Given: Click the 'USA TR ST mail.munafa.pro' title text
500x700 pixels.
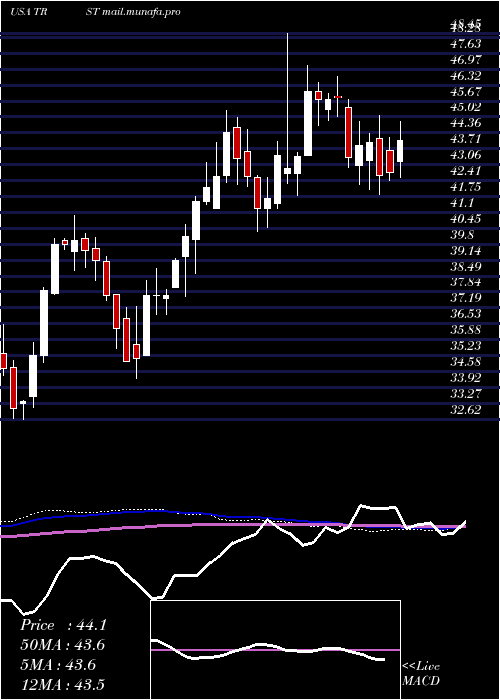Looking at the screenshot, I should pos(95,12).
